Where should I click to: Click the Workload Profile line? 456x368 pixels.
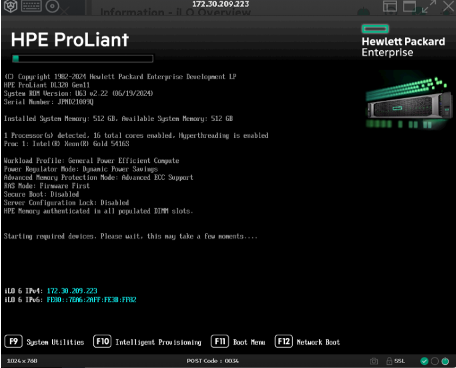click(x=91, y=160)
